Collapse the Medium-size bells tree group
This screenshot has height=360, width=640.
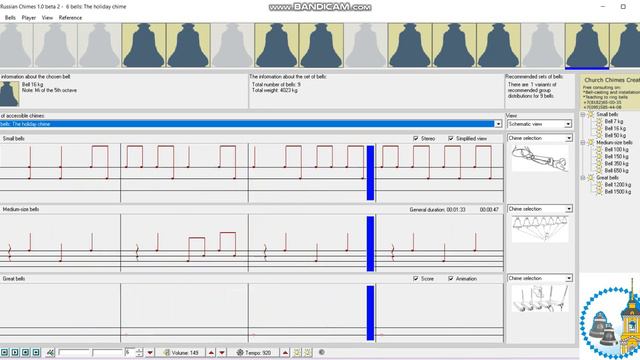pyautogui.click(x=583, y=142)
